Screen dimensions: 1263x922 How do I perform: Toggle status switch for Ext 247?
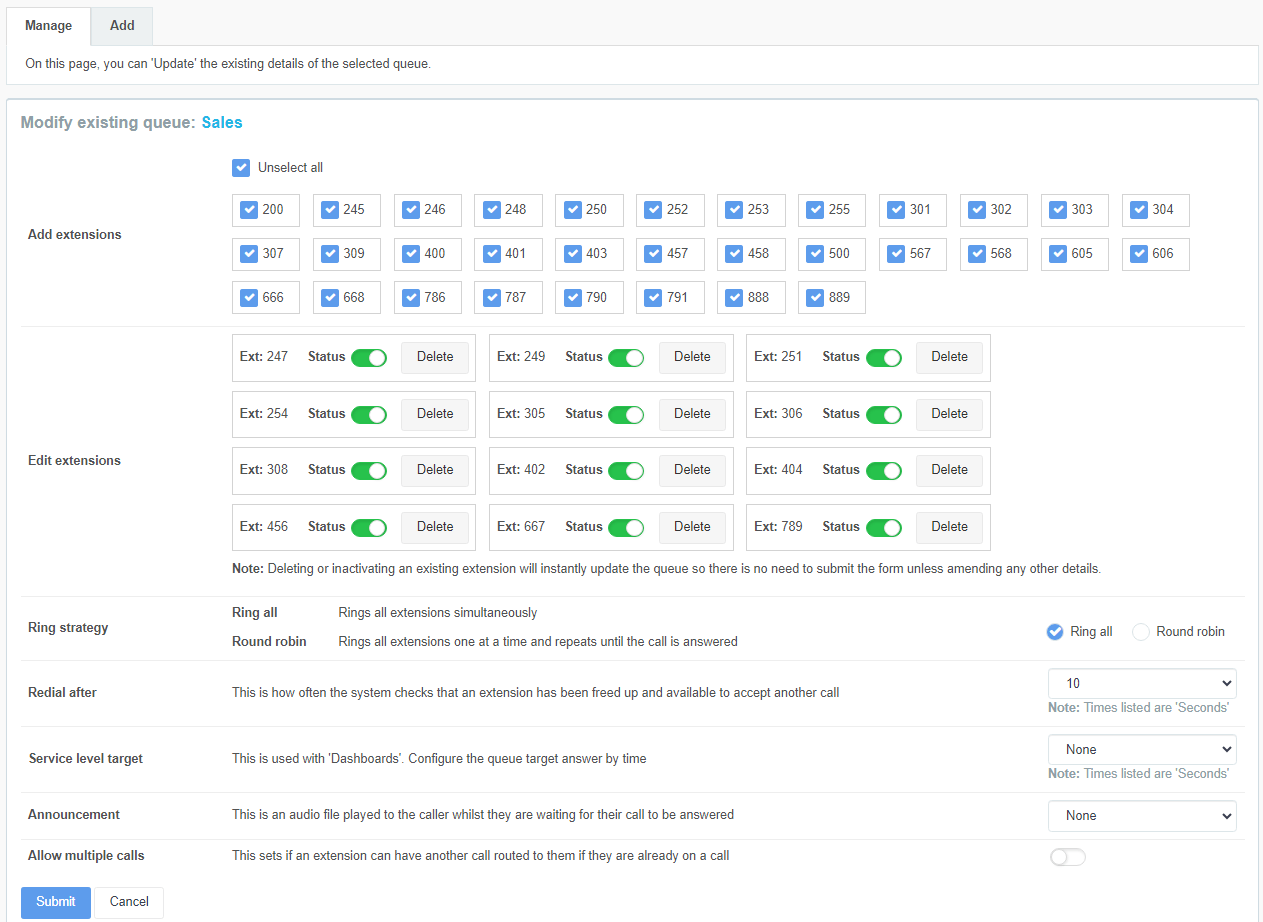(x=368, y=358)
